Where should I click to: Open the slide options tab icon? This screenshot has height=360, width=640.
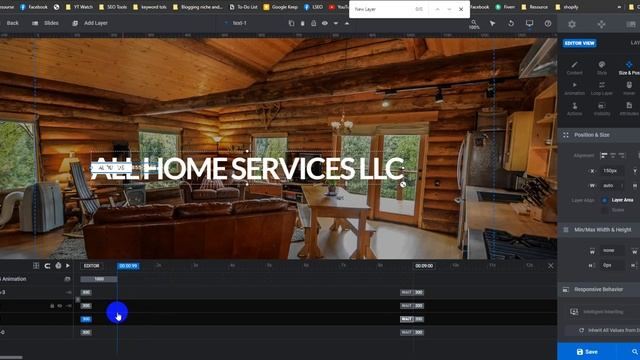coord(631,24)
